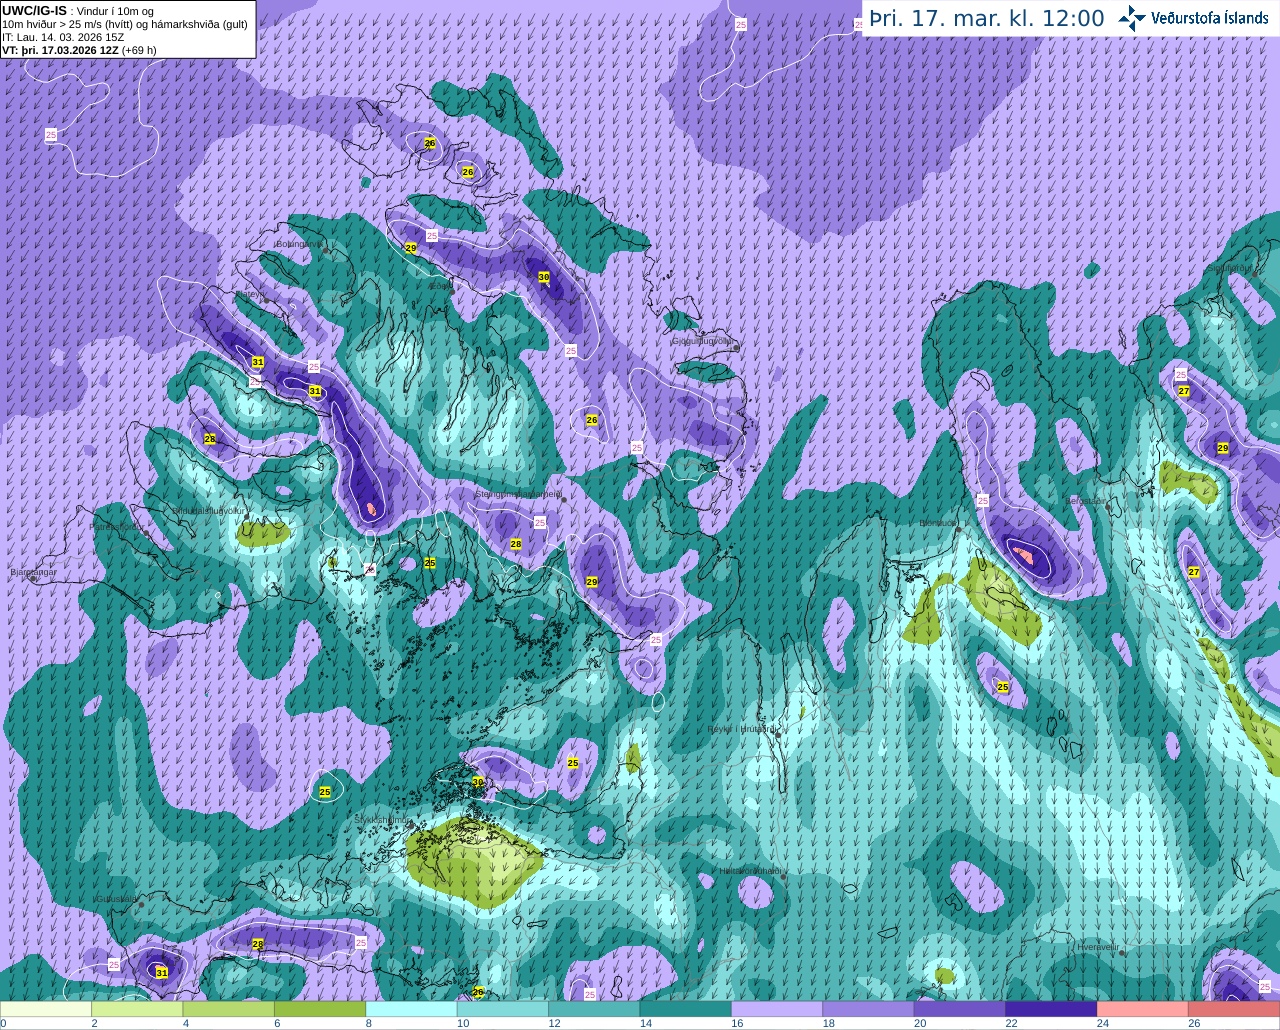Viewport: 1280px width, 1030px height.
Task: Click the Bergstaðir station label
Action: pyautogui.click(x=1088, y=501)
